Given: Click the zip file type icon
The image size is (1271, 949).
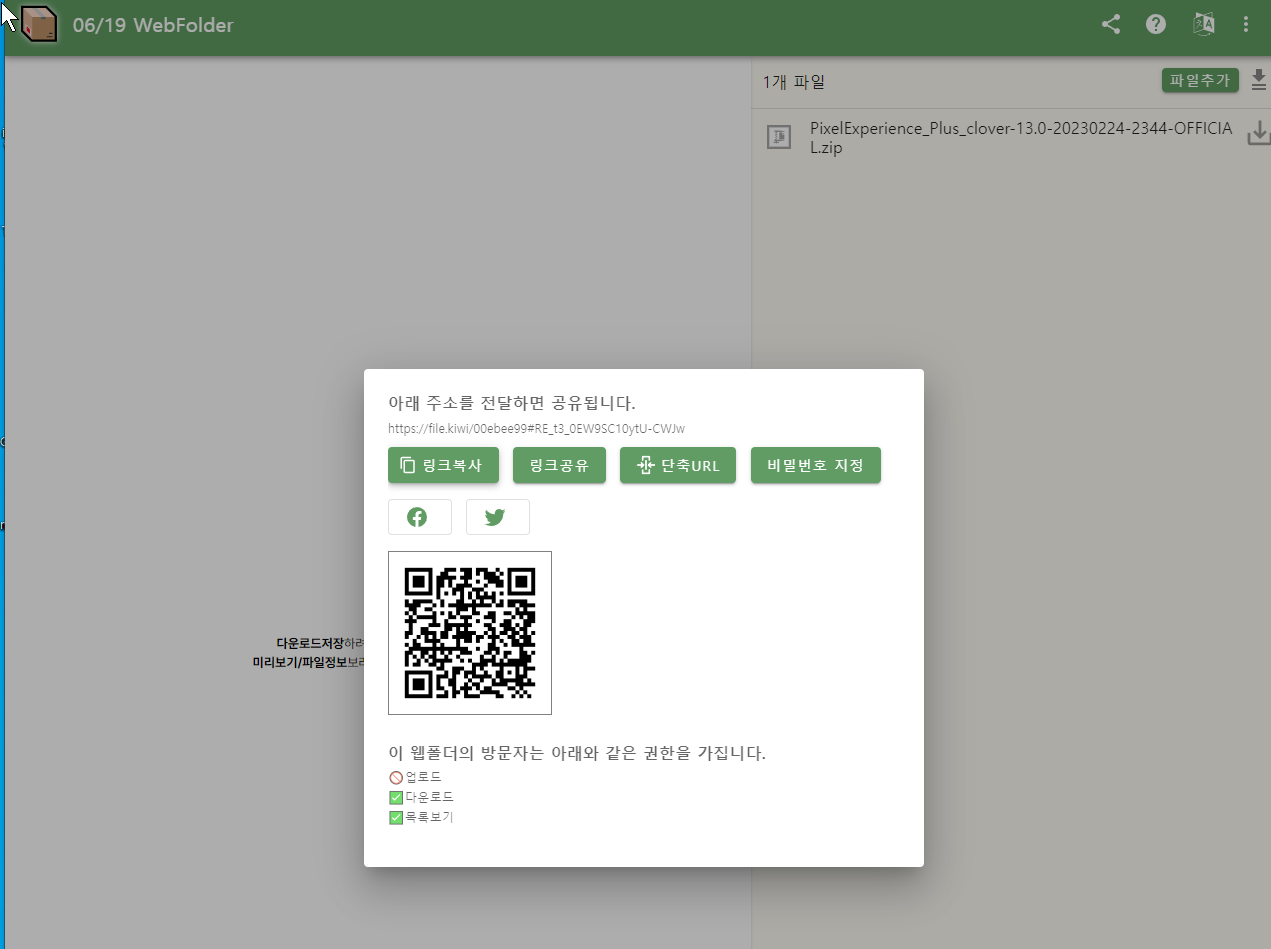Looking at the screenshot, I should (779, 137).
